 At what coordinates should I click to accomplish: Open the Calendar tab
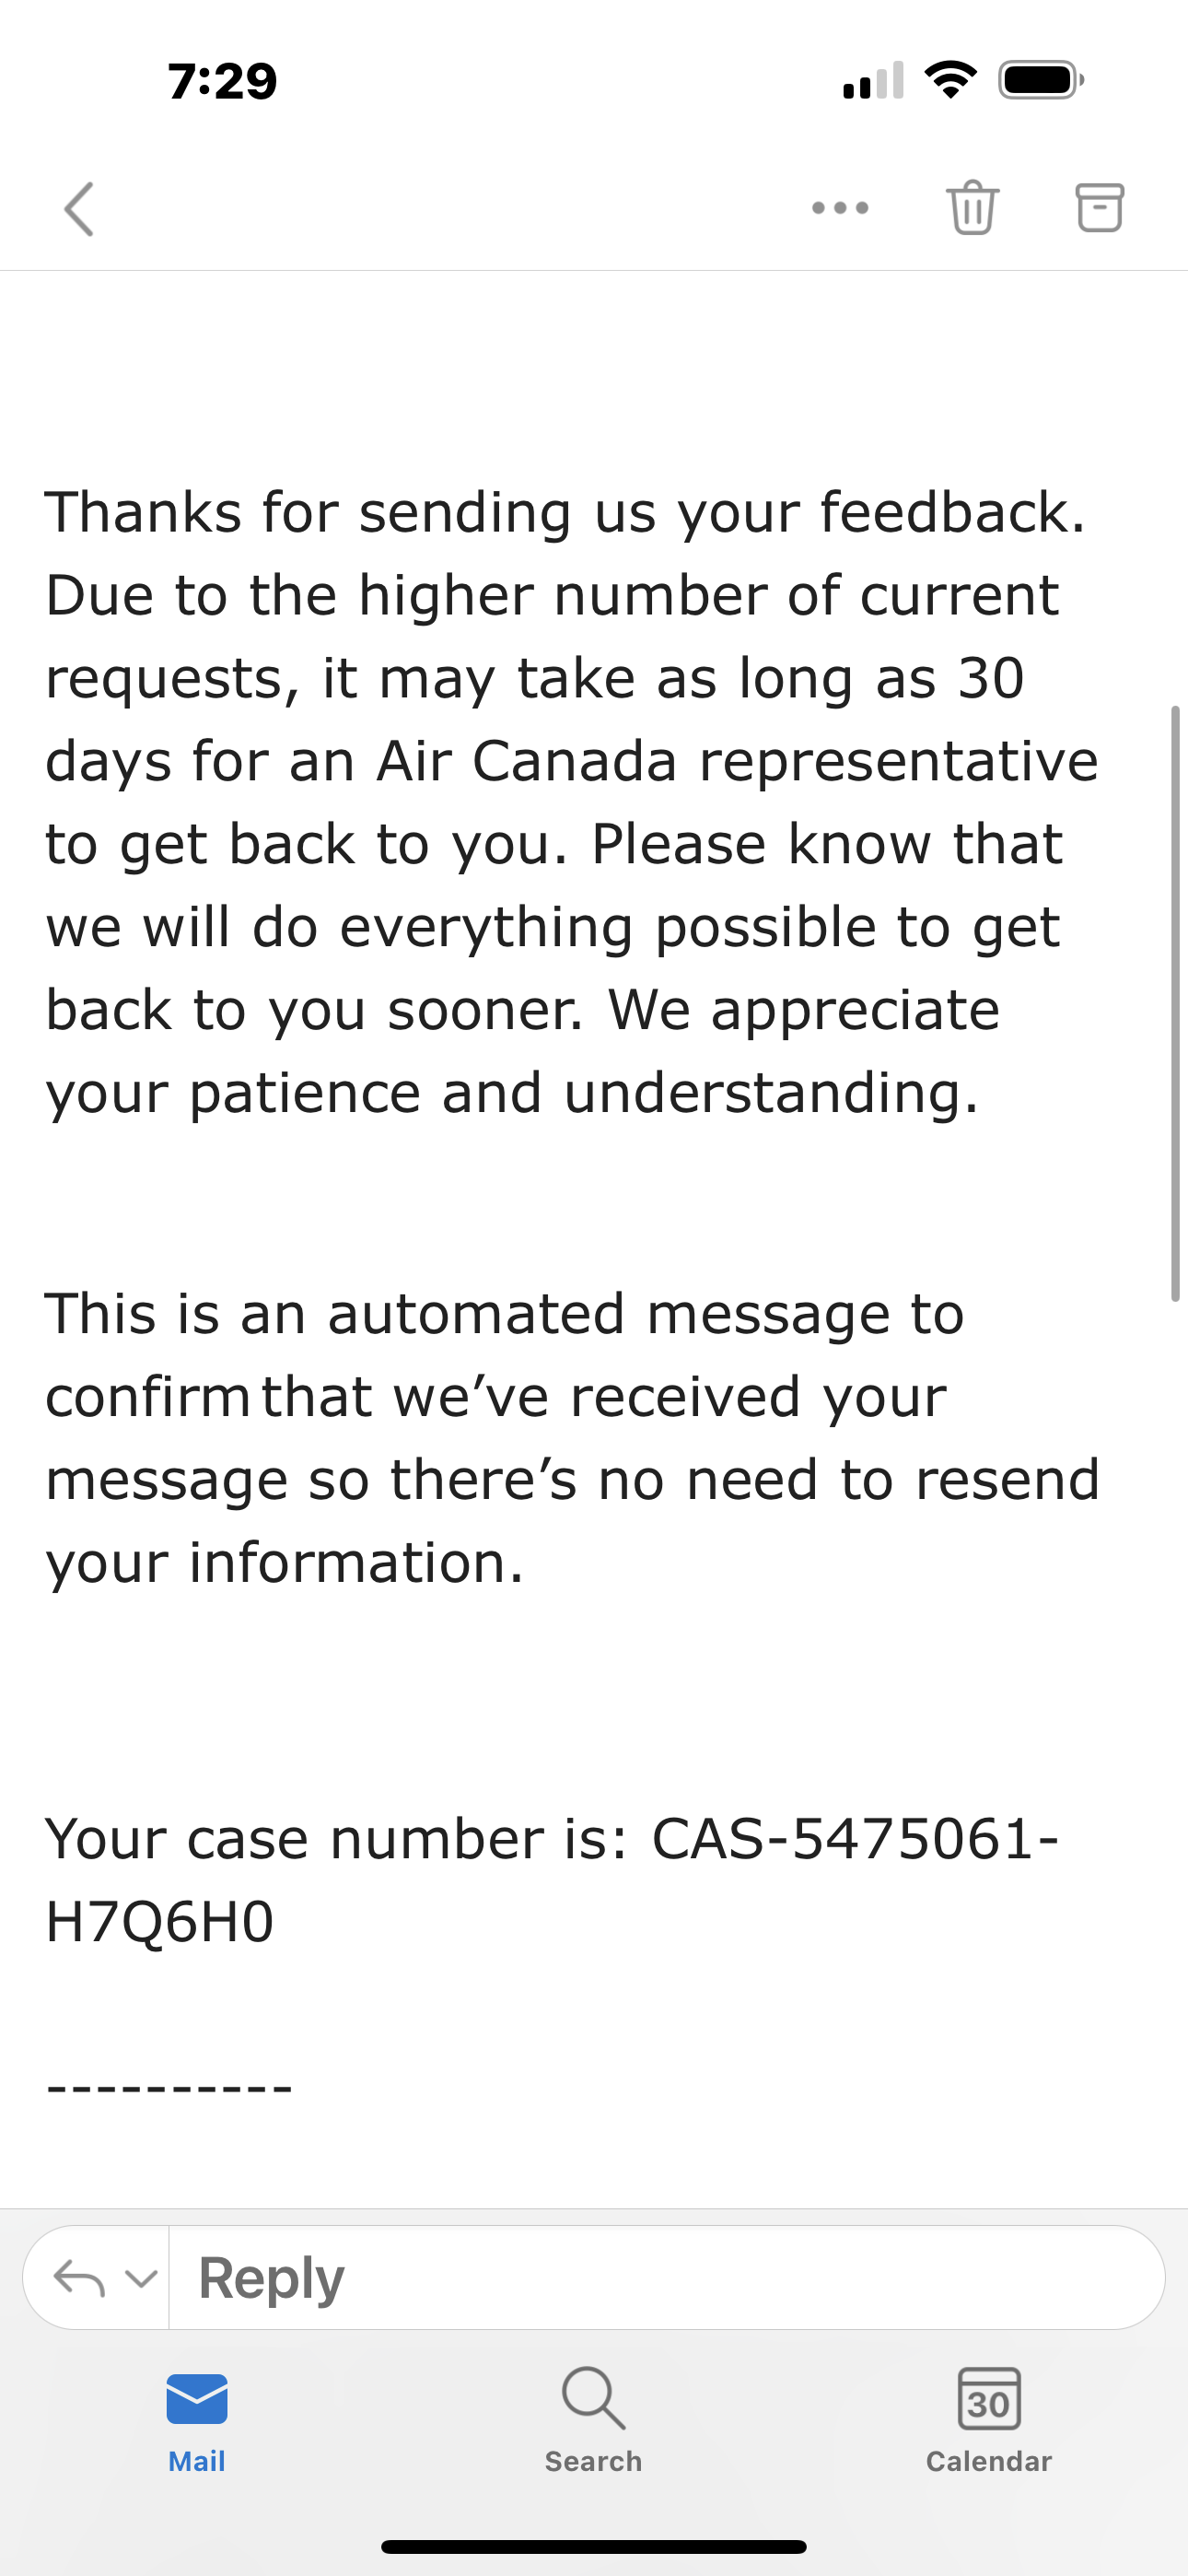click(989, 2420)
